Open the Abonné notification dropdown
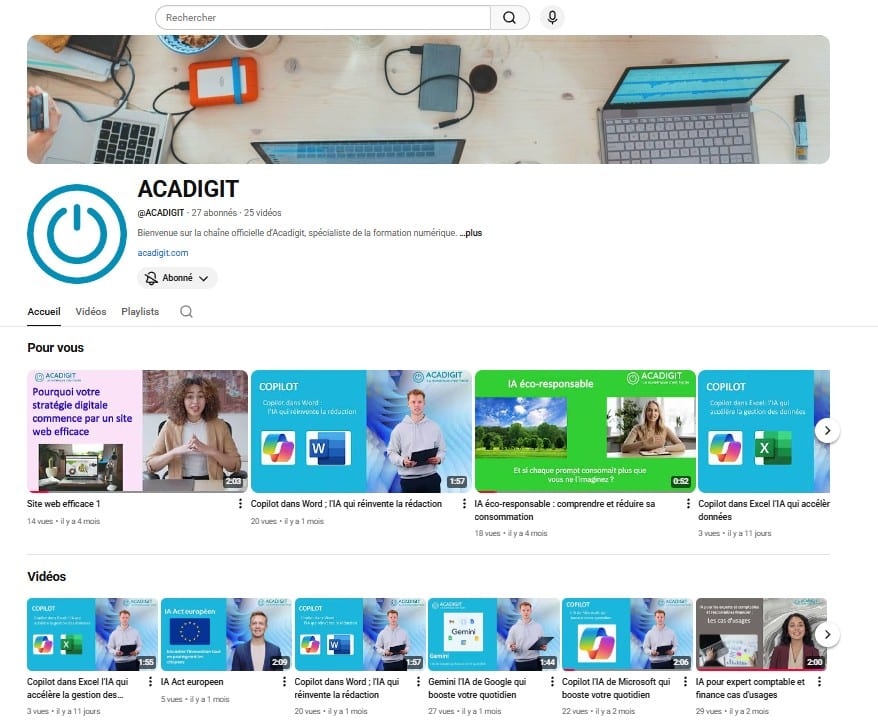The width and height of the screenshot is (878, 726). point(177,278)
